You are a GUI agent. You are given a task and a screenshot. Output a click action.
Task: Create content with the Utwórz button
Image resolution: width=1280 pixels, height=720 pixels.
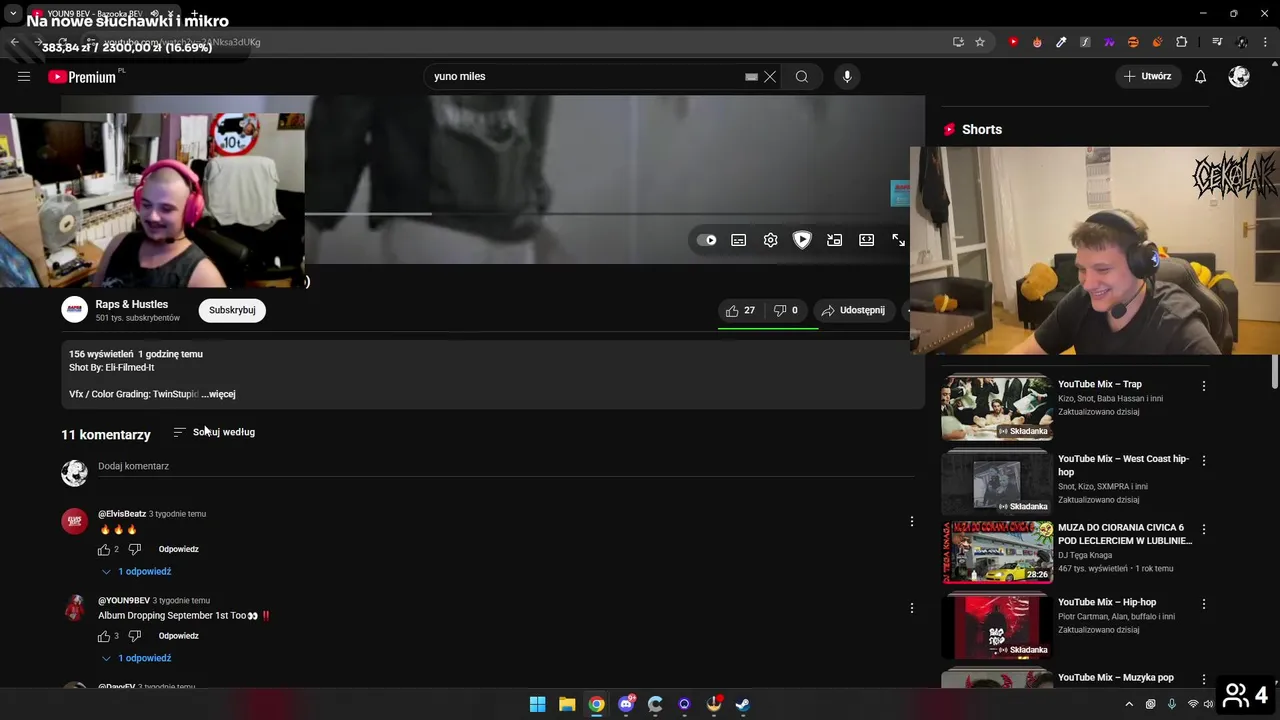coord(1147,76)
